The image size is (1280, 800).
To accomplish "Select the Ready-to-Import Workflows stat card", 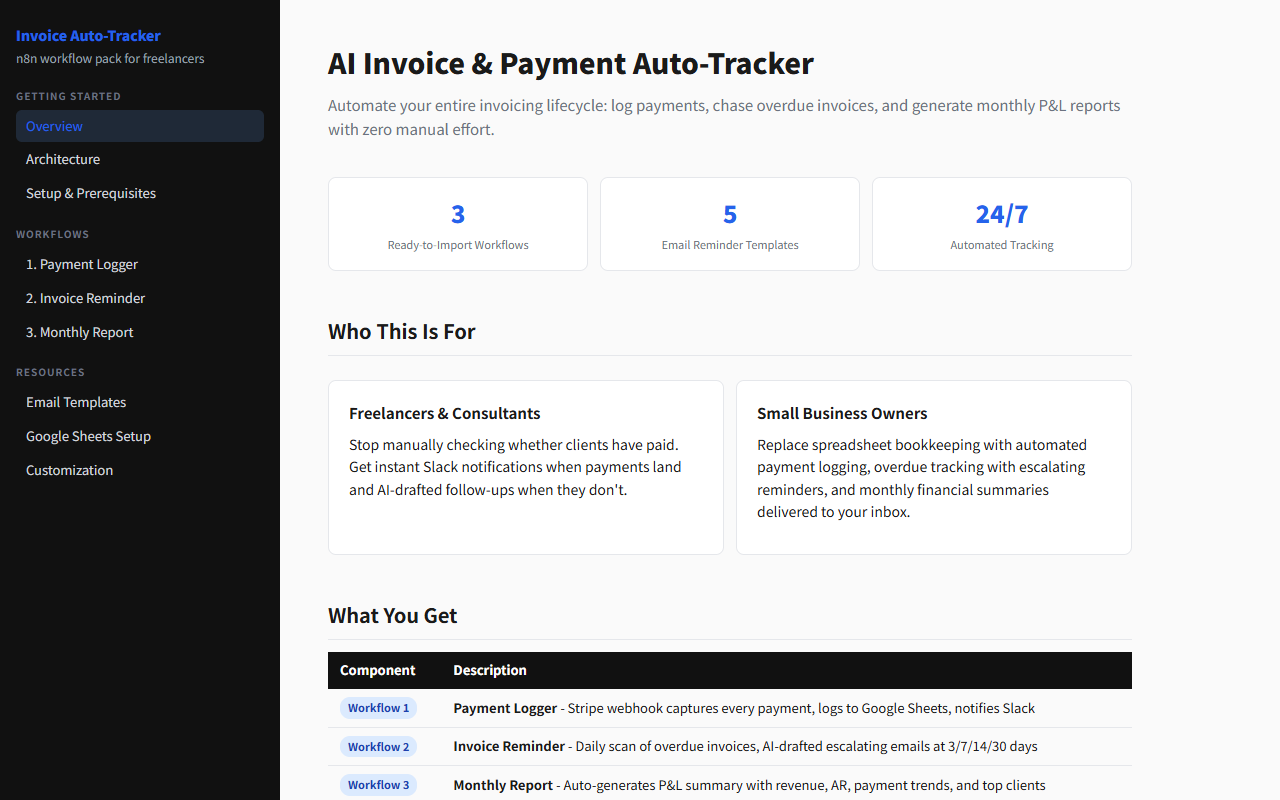I will click(x=457, y=224).
